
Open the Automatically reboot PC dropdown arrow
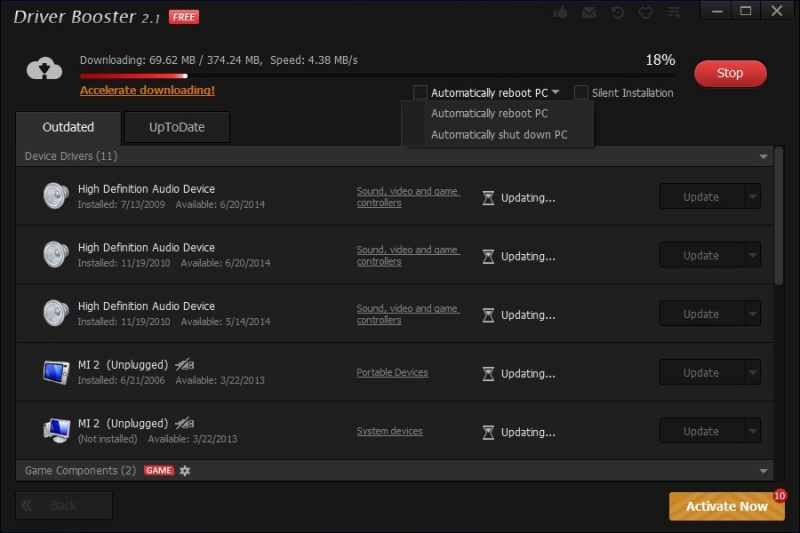tap(556, 92)
